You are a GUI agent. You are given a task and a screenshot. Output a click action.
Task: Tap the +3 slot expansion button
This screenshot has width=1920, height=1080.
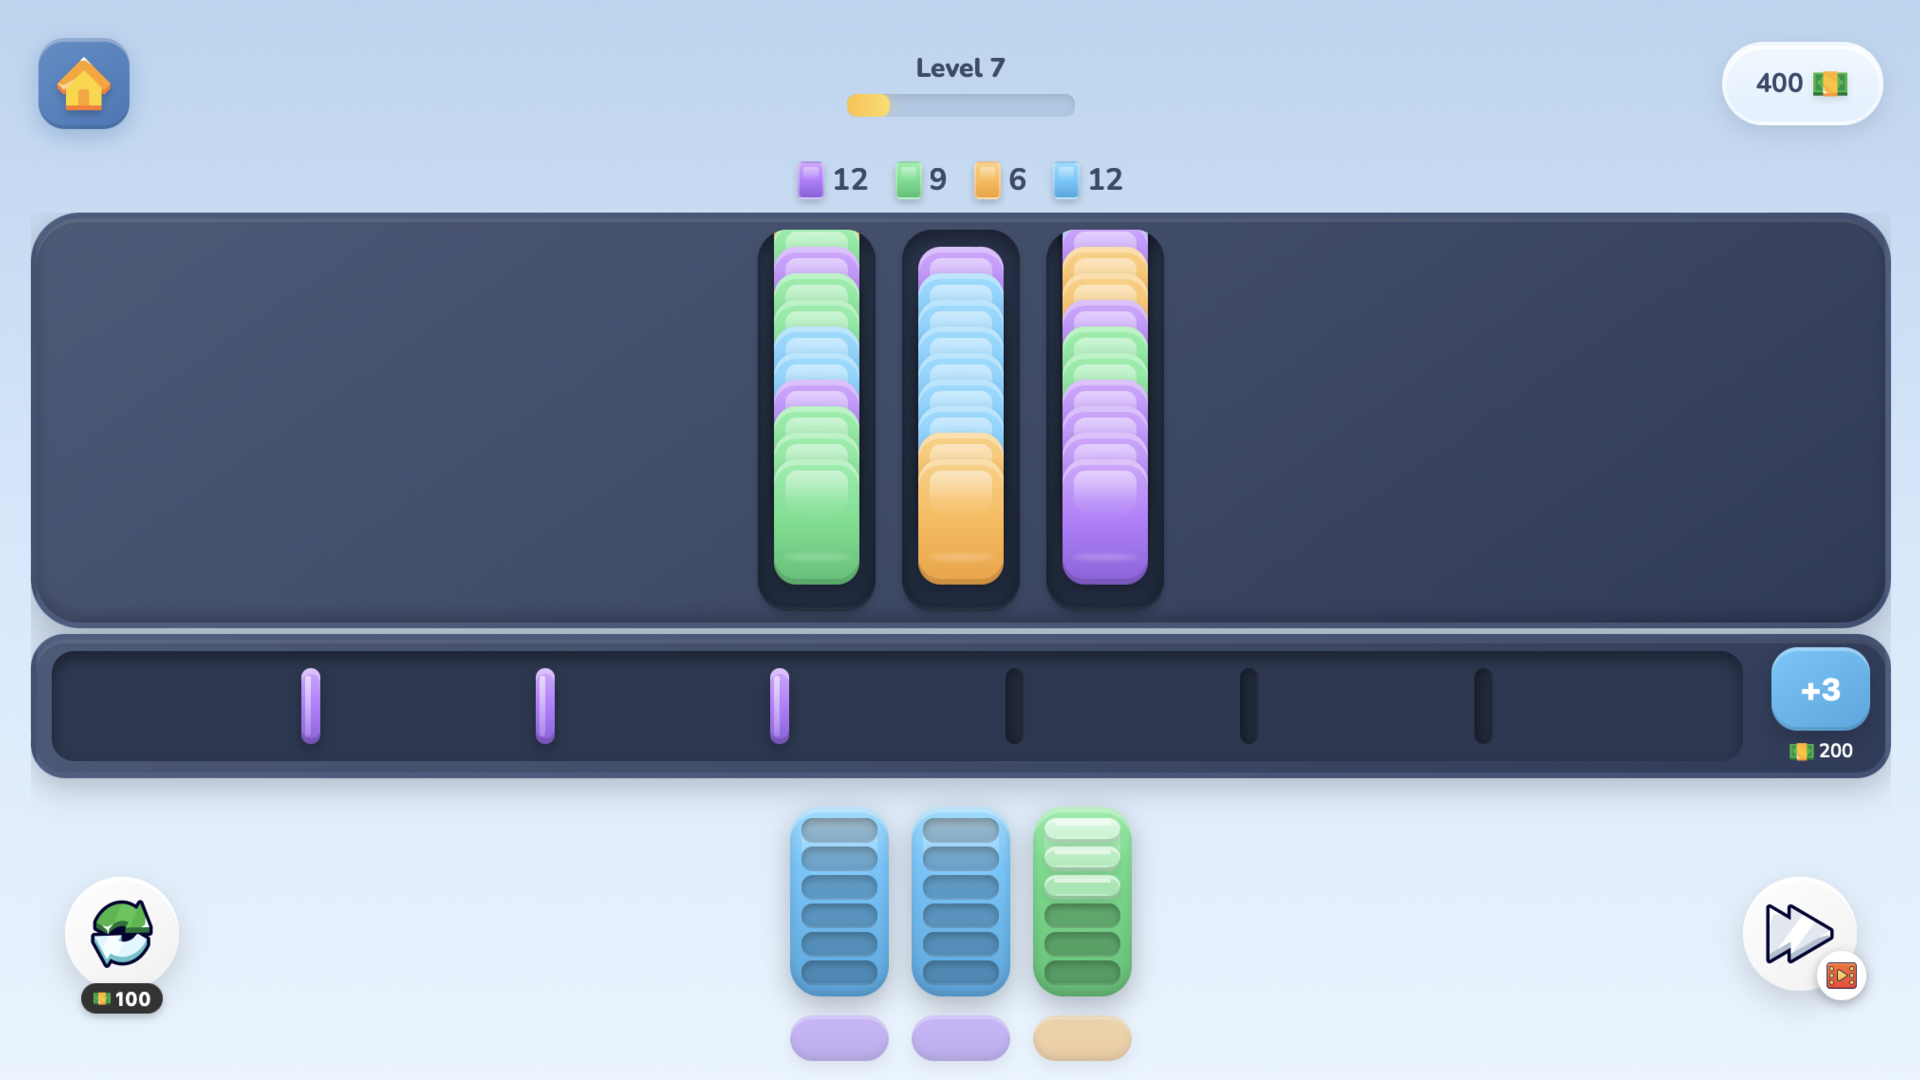point(1819,689)
